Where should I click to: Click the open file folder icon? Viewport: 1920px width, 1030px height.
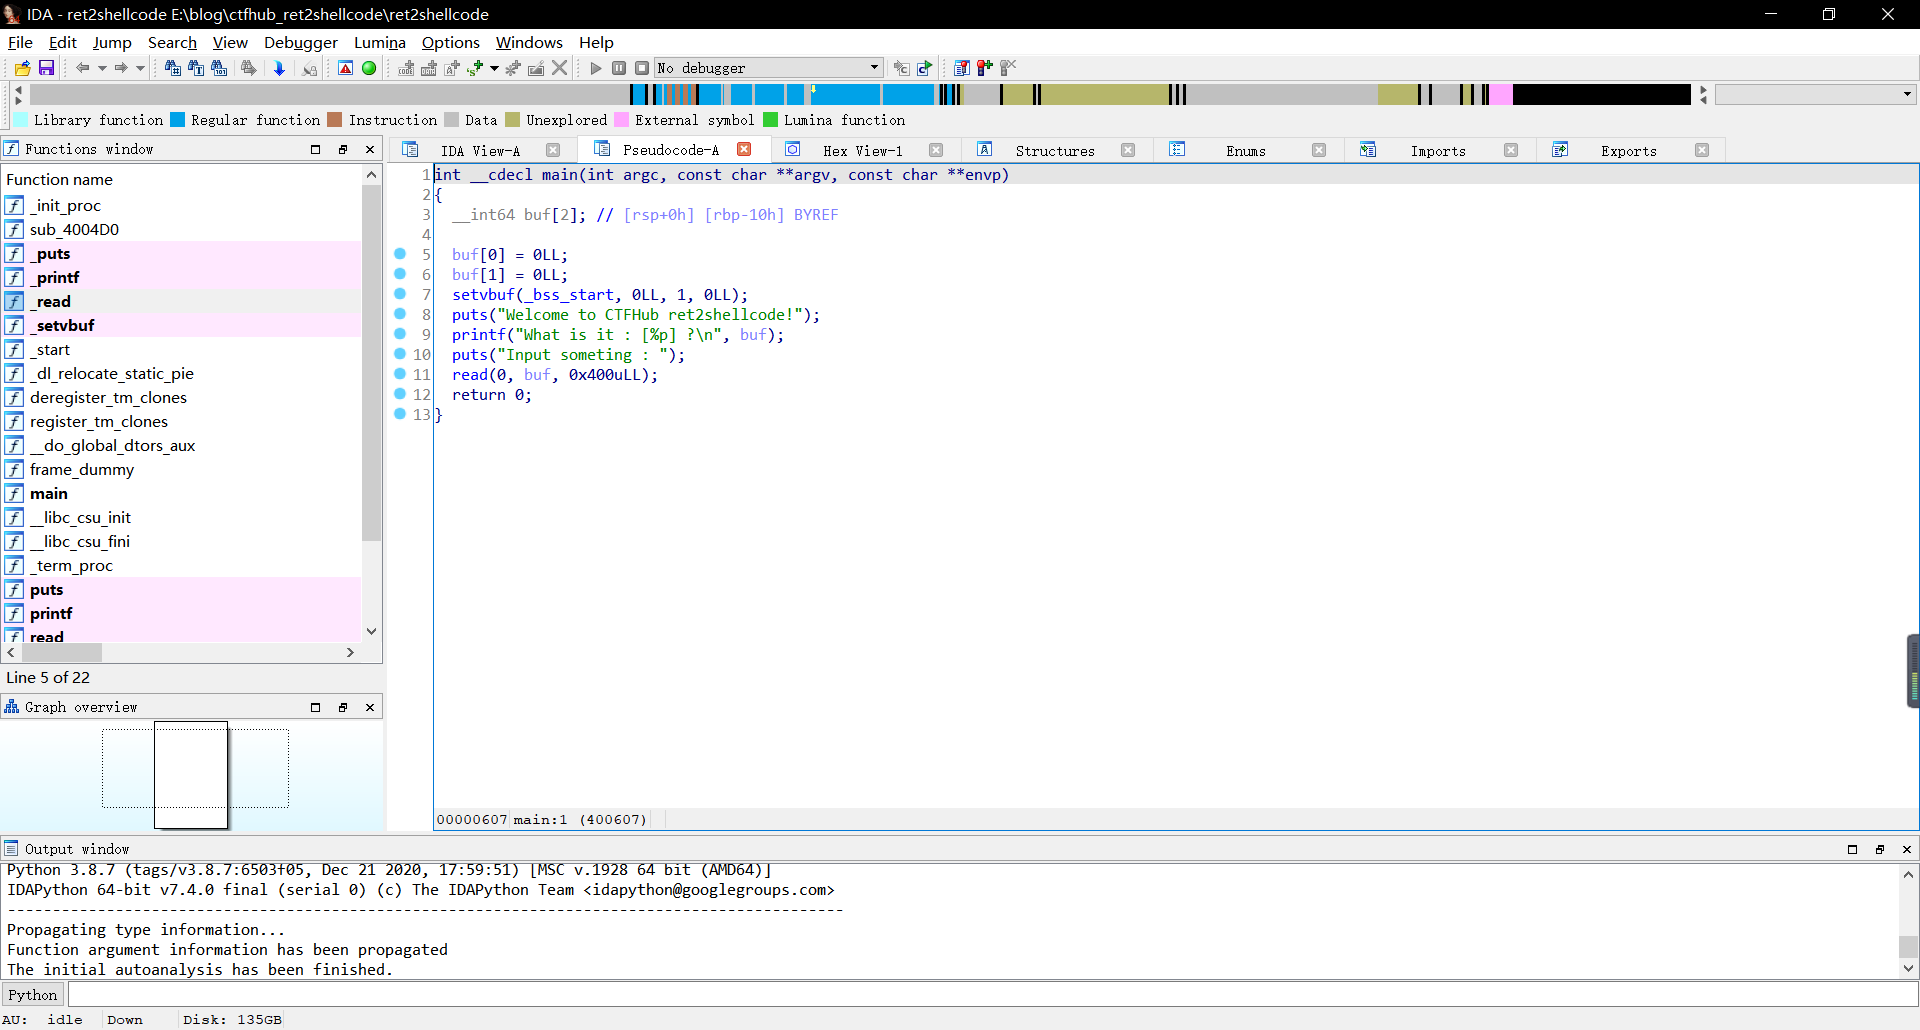tap(22, 68)
